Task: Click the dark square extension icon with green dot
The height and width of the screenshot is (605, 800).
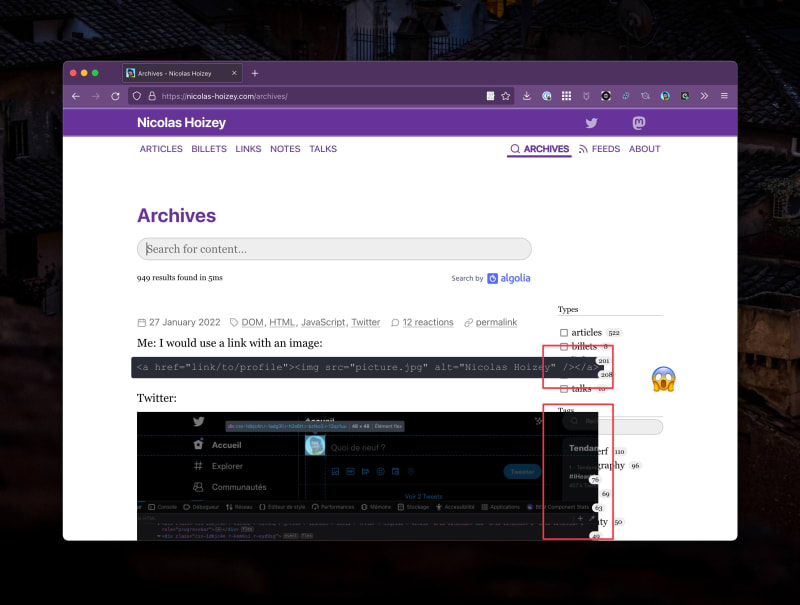Action: [x=685, y=96]
